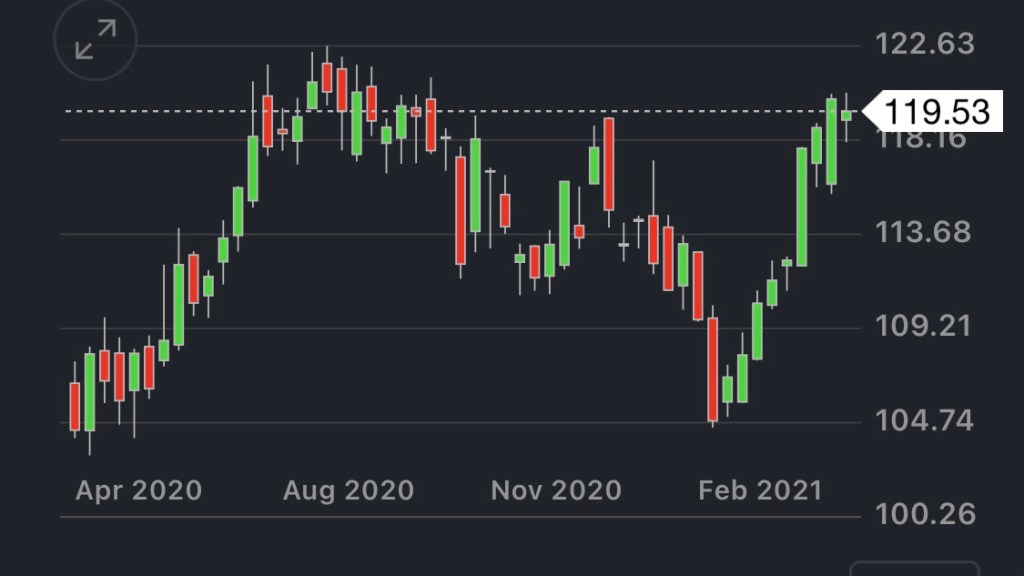The width and height of the screenshot is (1024, 576).
Task: Click the 113.68 price level label
Action: (923, 233)
